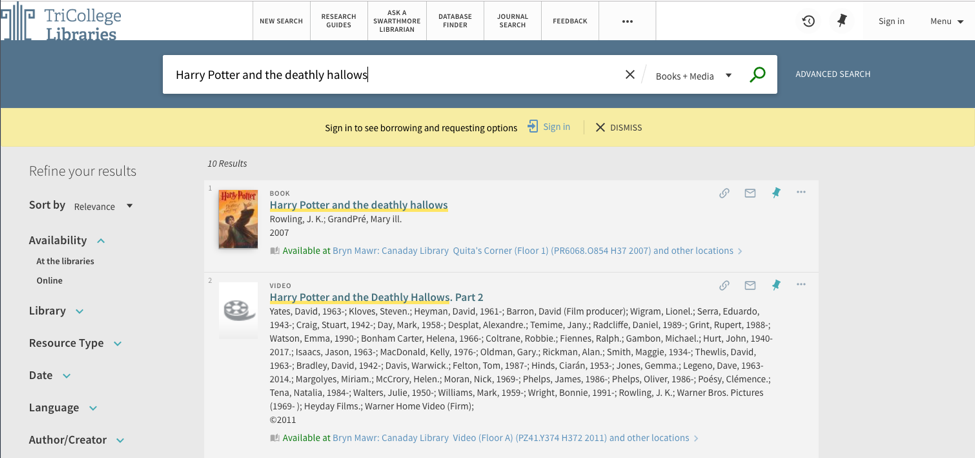Screen dimensions: 975x458
Task: Open Ask a Swarthmore Librarian
Action: tap(397, 21)
